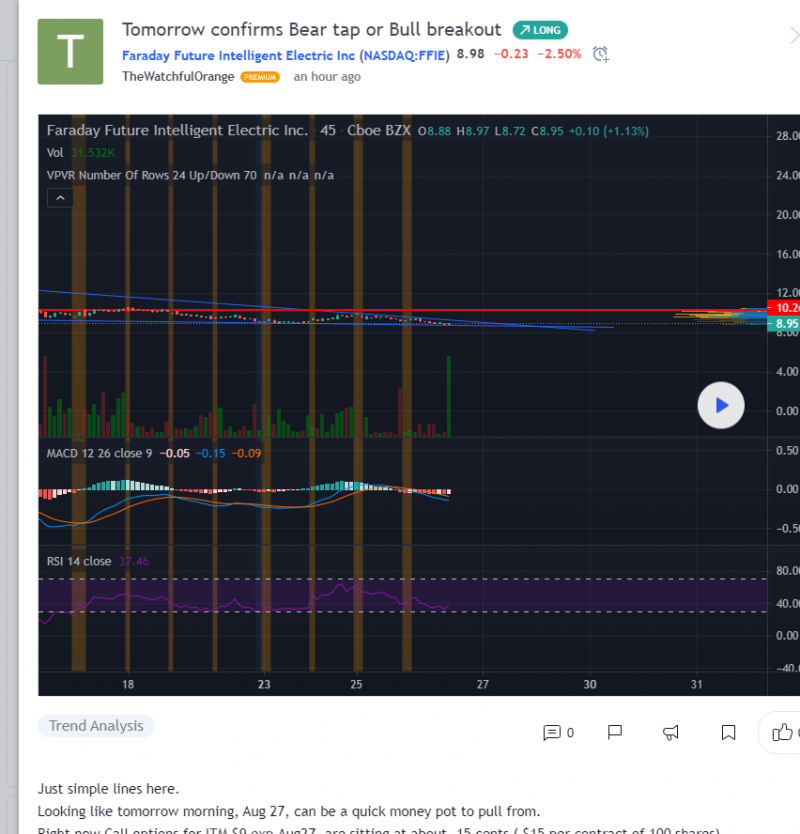
Task: Click the megaphone promote icon
Action: [x=673, y=732]
